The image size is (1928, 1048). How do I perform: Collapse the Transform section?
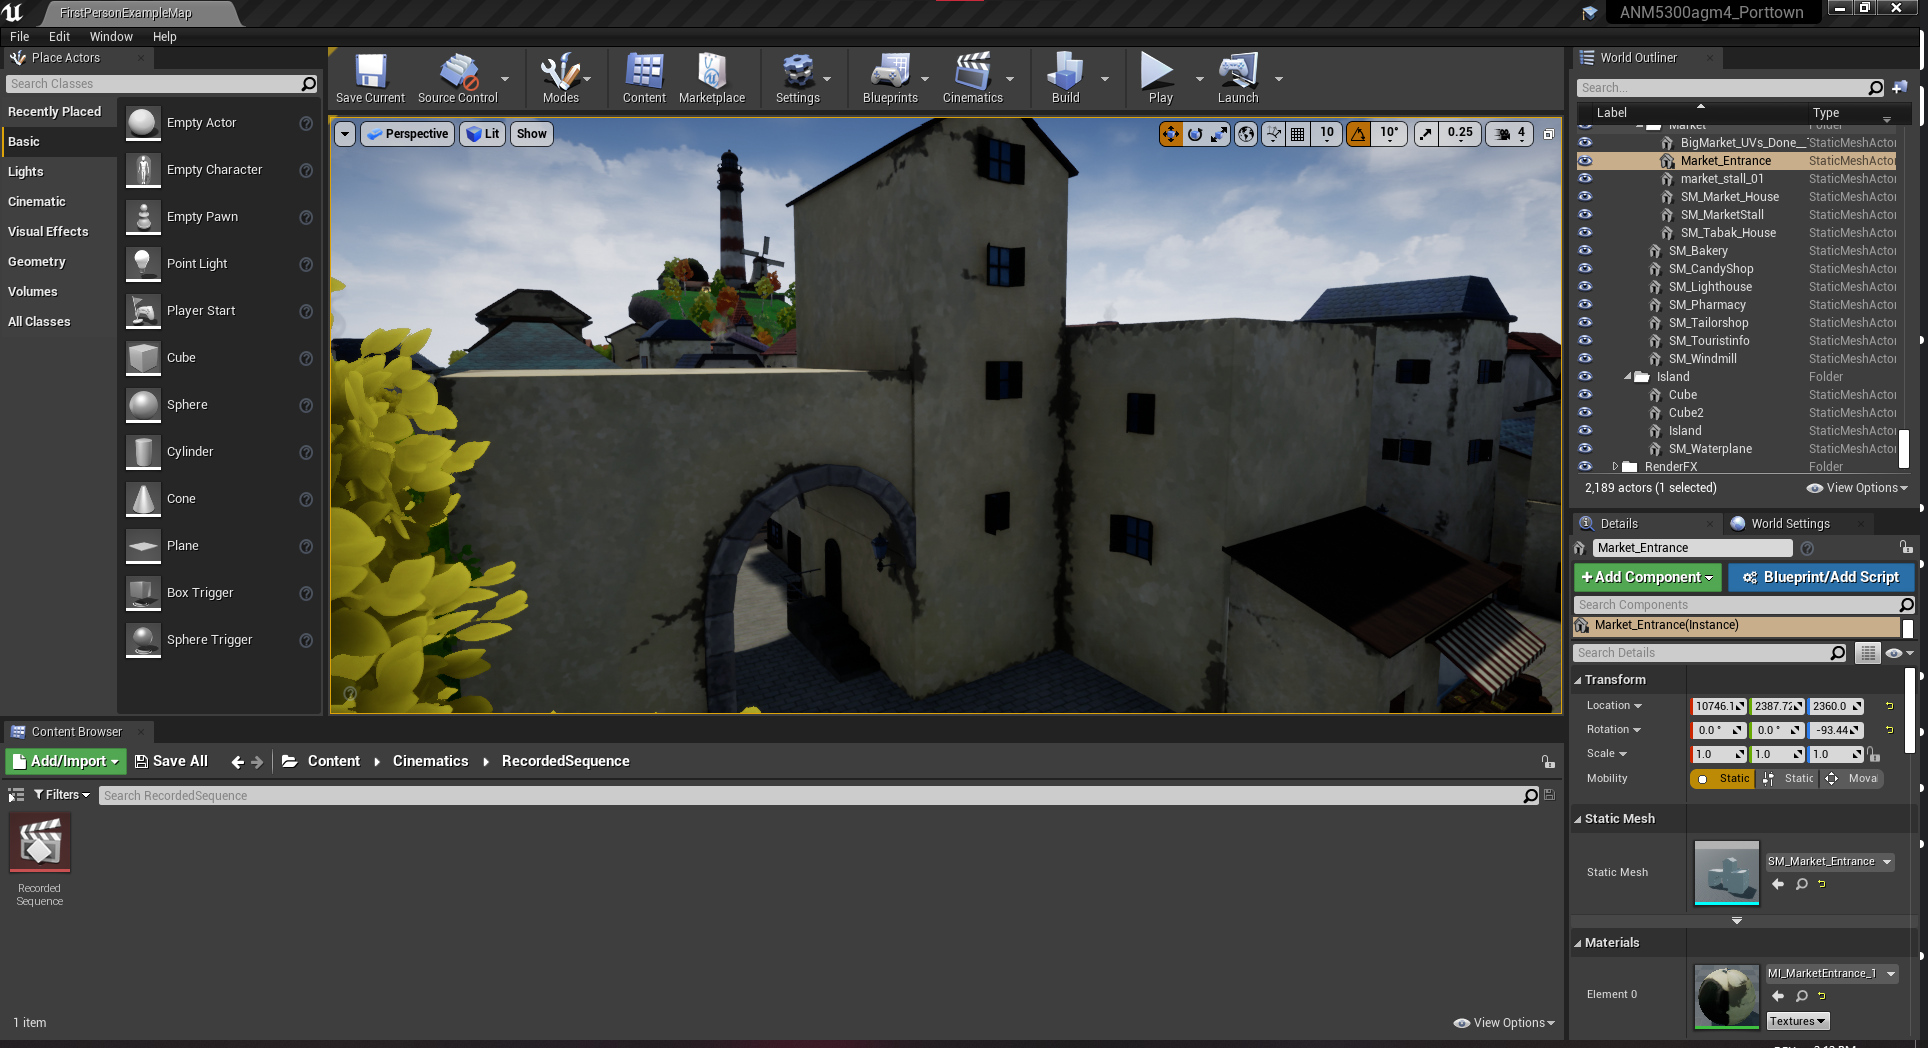1578,680
